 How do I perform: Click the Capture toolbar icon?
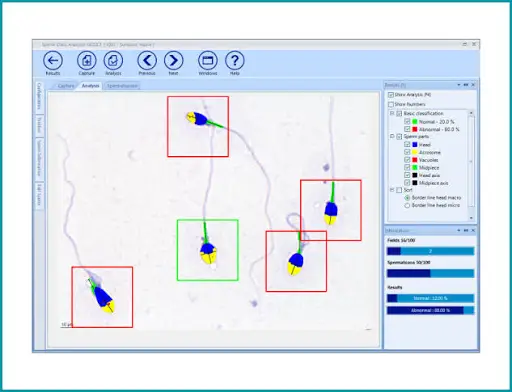(87, 61)
